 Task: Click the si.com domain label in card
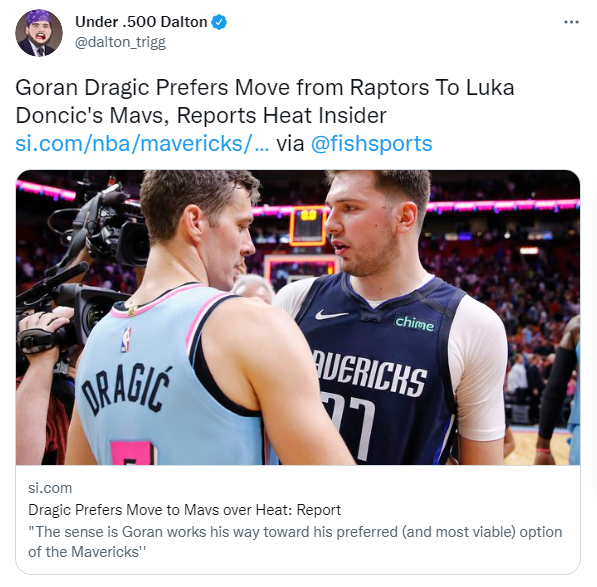coord(50,488)
